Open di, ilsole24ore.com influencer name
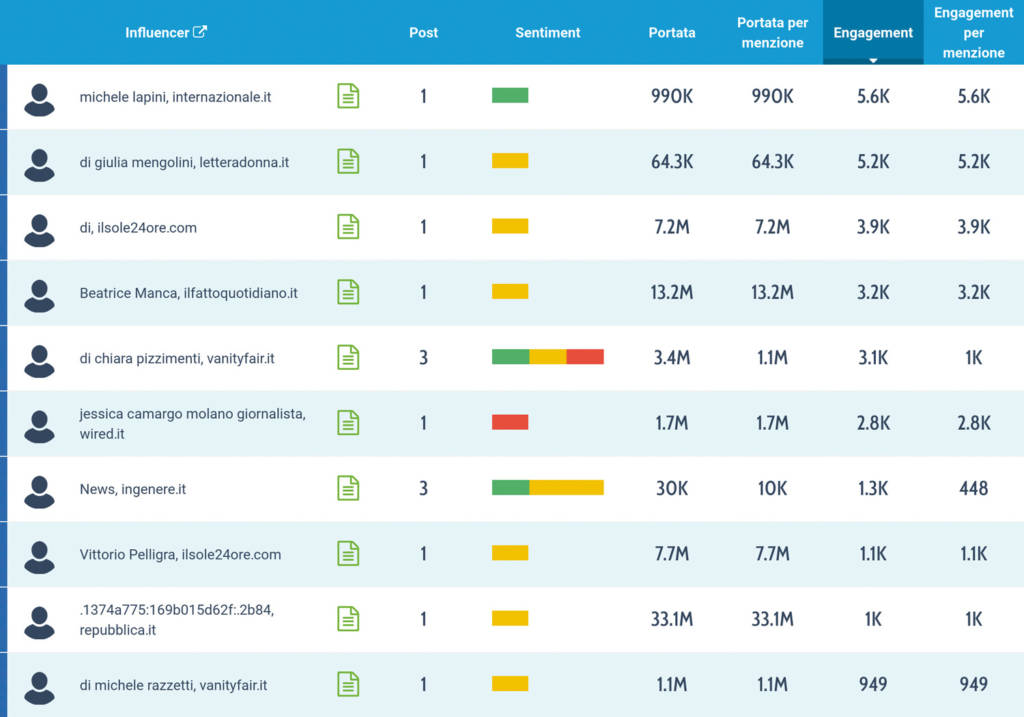Viewport: 1024px width, 717px height. click(x=138, y=227)
